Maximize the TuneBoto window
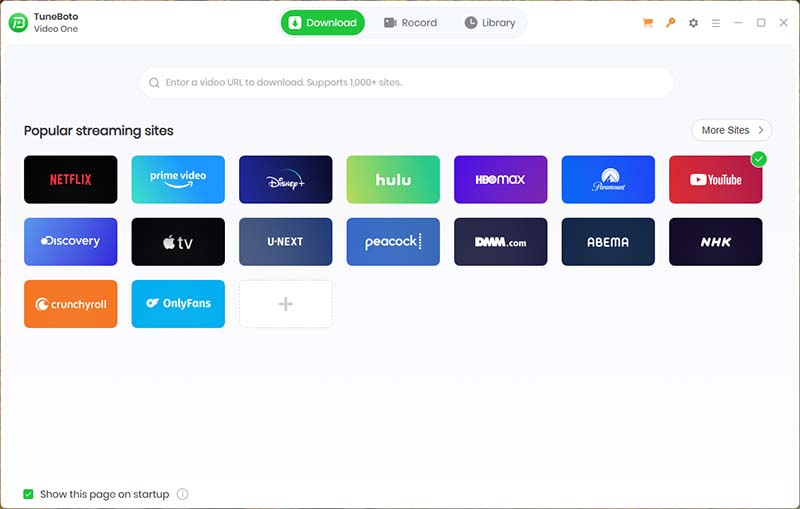The height and width of the screenshot is (509, 800). click(761, 23)
